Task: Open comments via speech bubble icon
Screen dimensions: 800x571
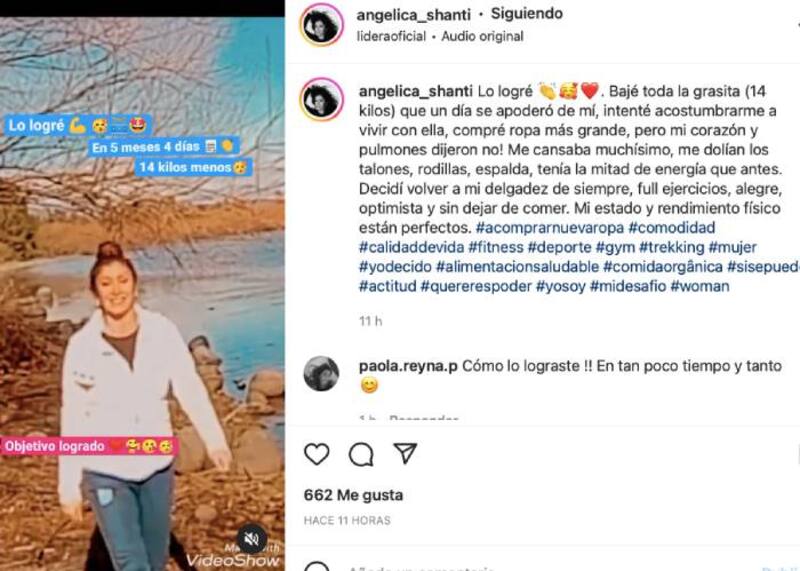Action: [361, 454]
